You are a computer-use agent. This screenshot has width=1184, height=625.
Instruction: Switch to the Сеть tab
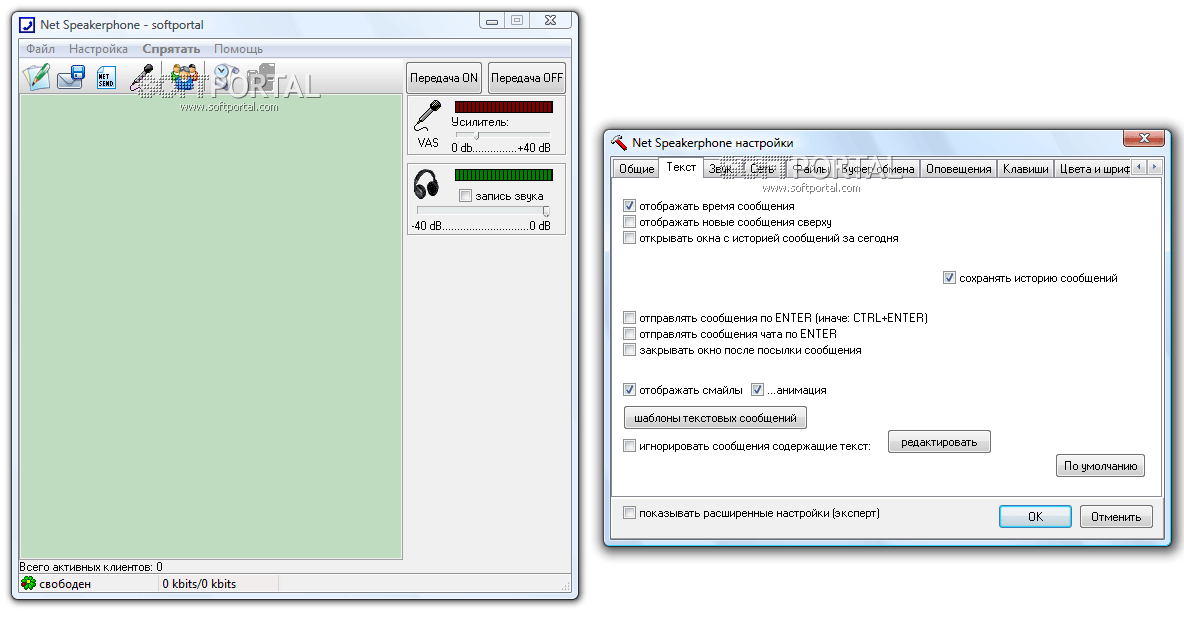point(762,169)
